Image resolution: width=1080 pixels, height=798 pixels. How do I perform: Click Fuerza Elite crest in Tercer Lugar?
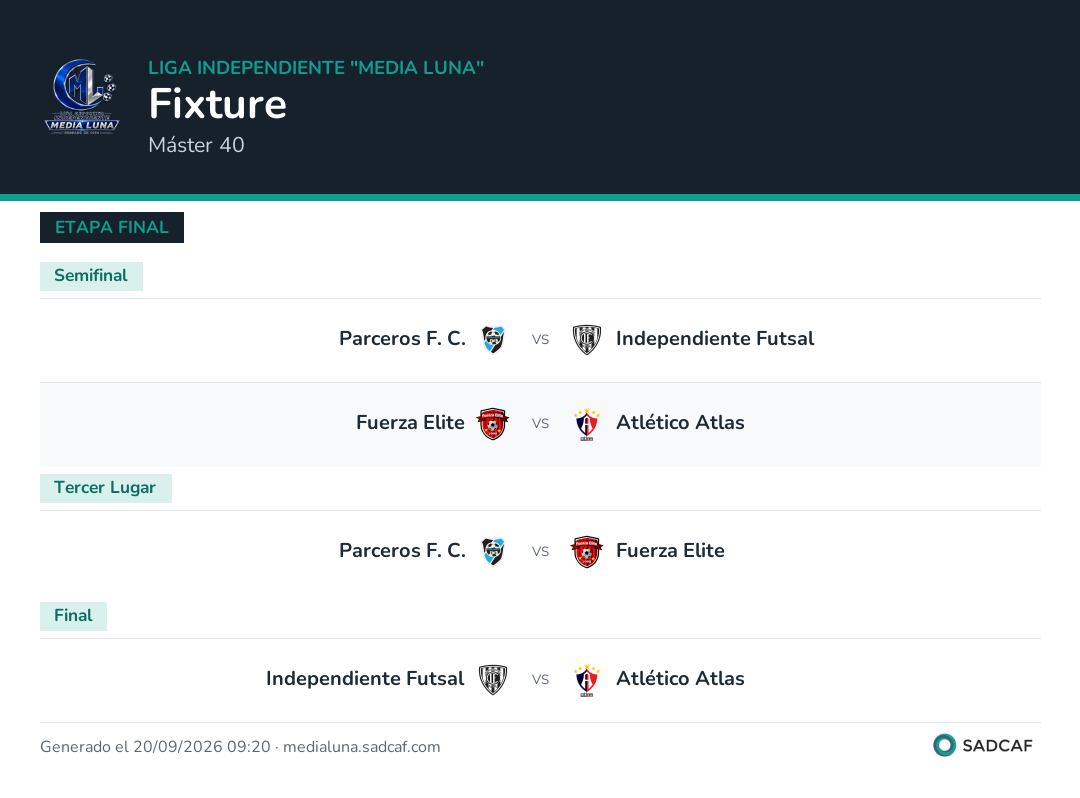(587, 552)
